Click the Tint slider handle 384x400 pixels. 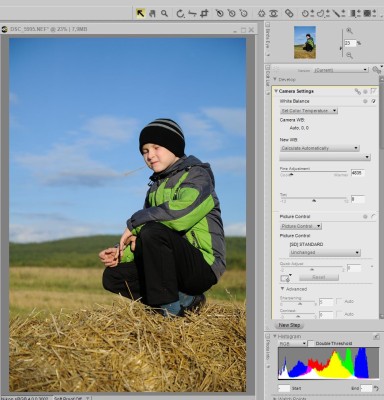pyautogui.click(x=314, y=200)
